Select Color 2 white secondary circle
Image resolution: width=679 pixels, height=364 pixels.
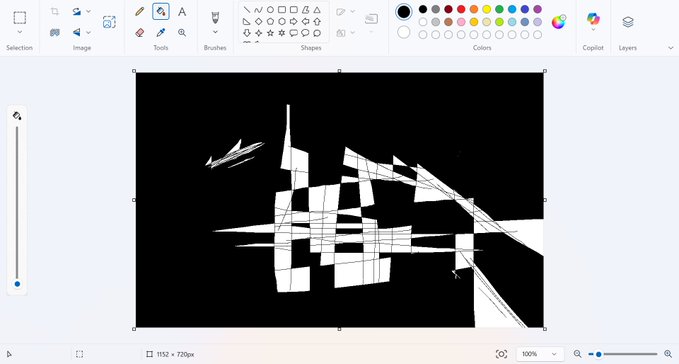pos(404,32)
